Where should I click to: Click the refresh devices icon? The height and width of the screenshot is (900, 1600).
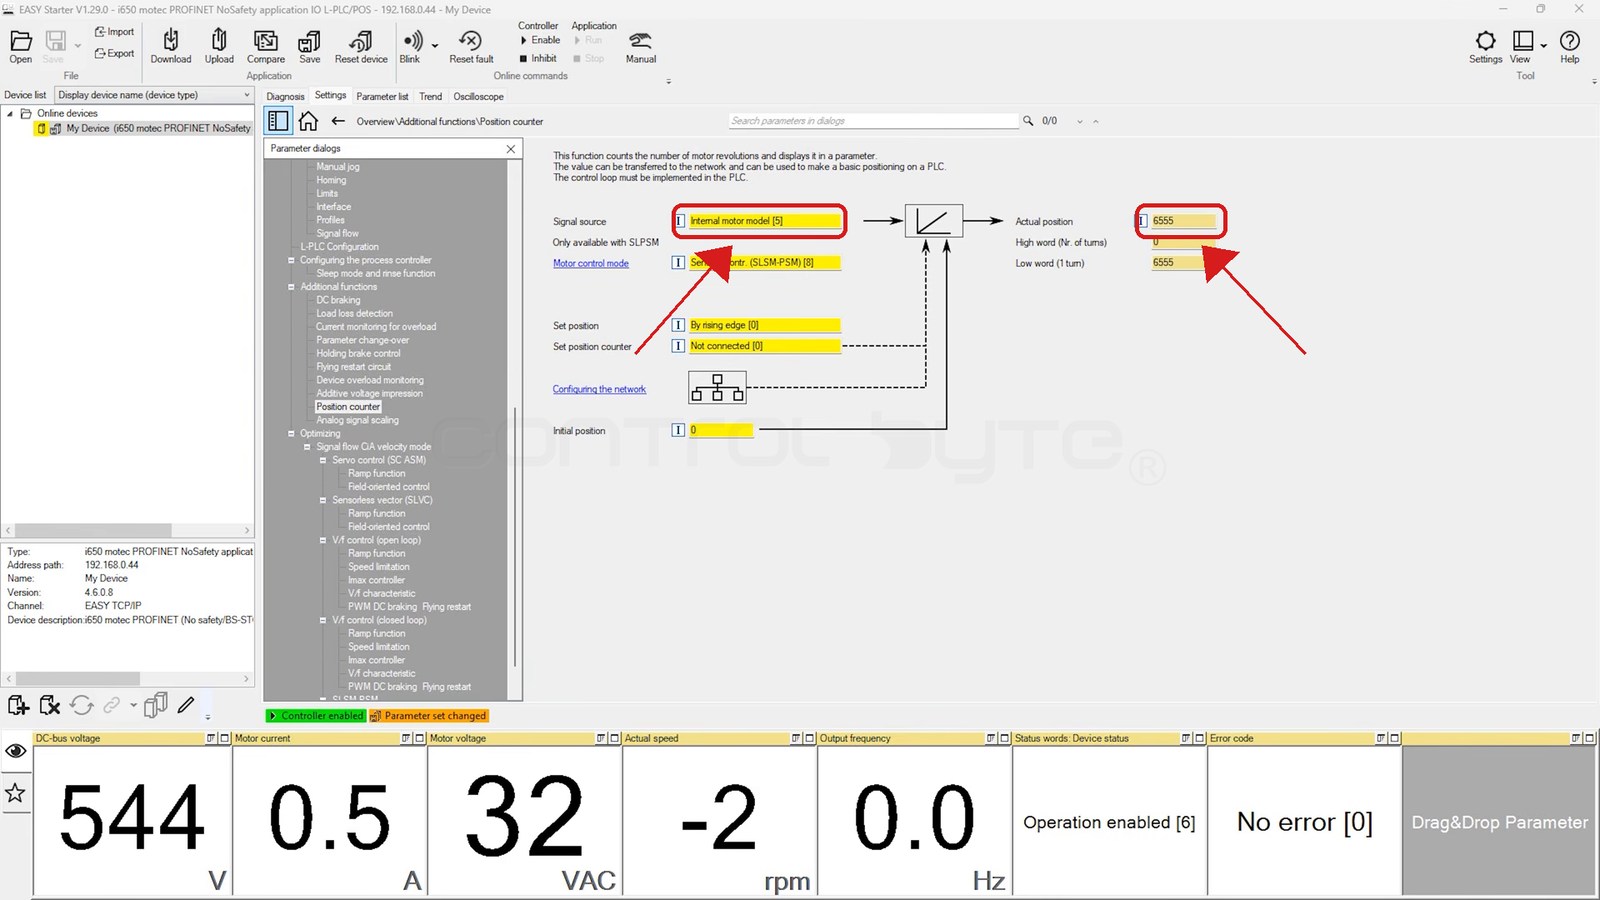pos(82,706)
